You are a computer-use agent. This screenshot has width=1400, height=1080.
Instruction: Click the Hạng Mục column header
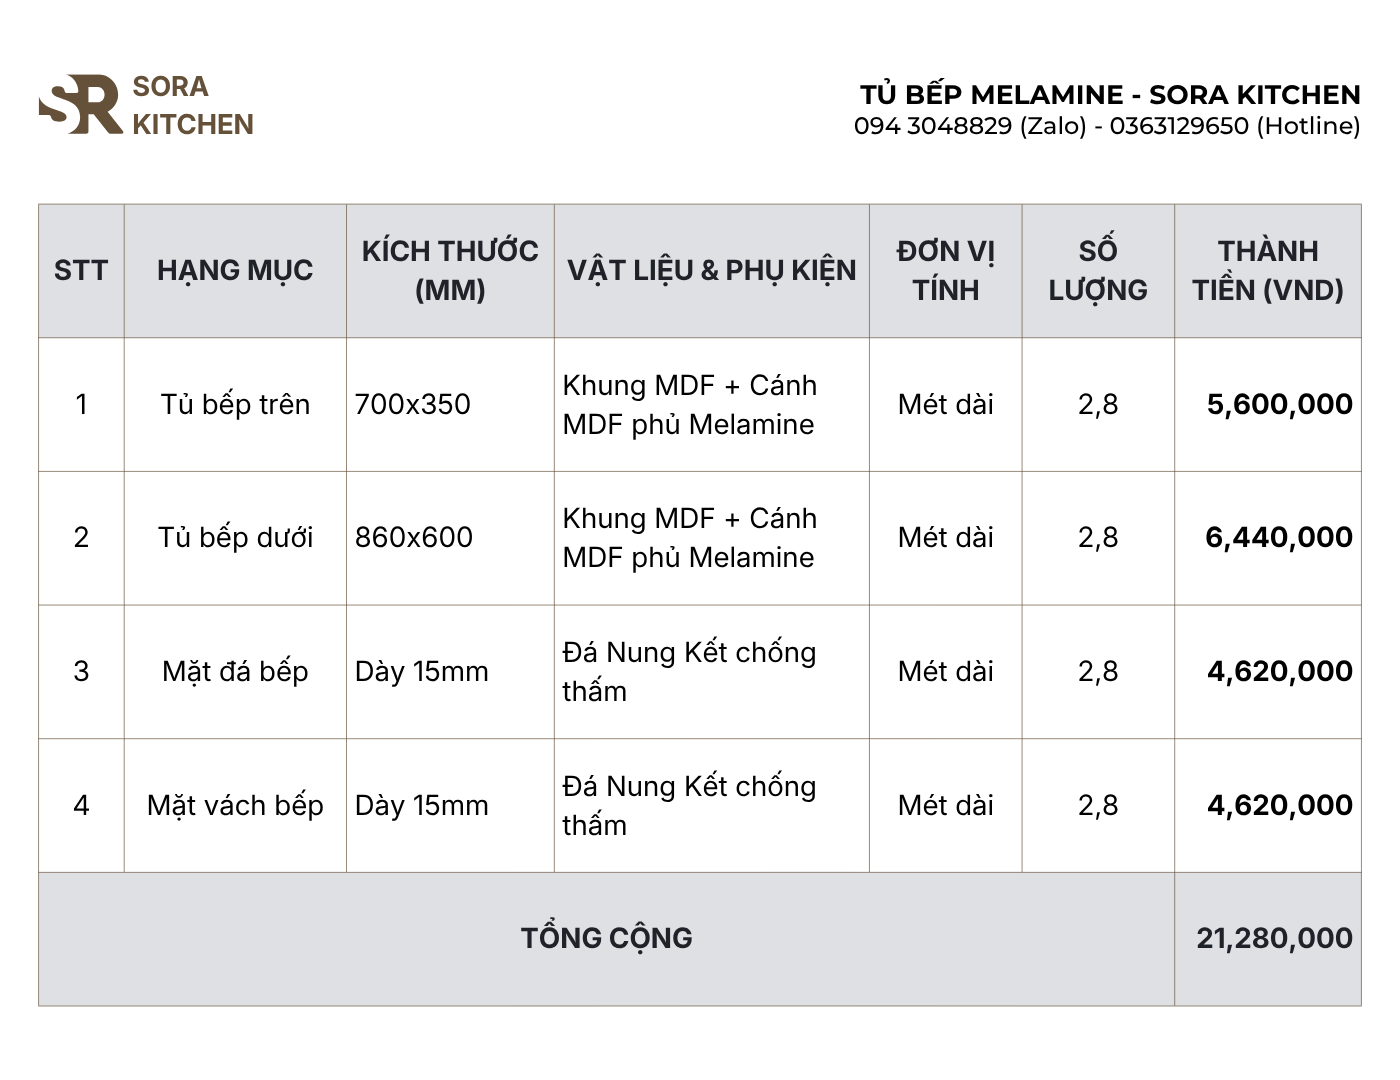click(x=235, y=270)
